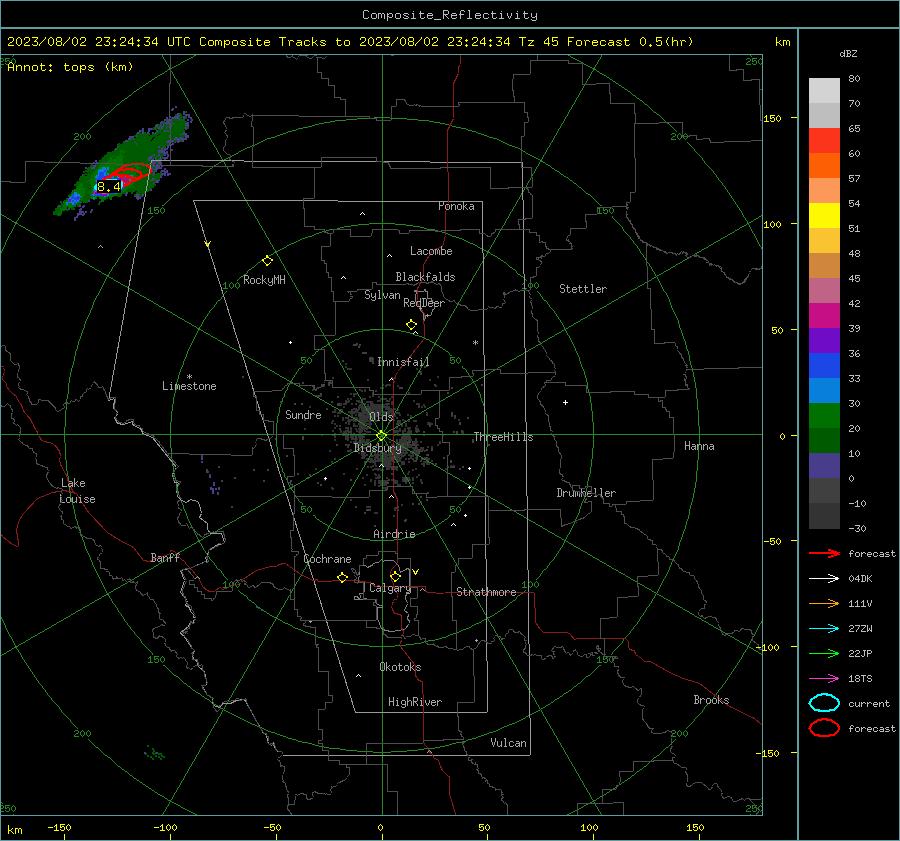
Task: Click the red forecast arrow in legend
Action: tap(824, 553)
